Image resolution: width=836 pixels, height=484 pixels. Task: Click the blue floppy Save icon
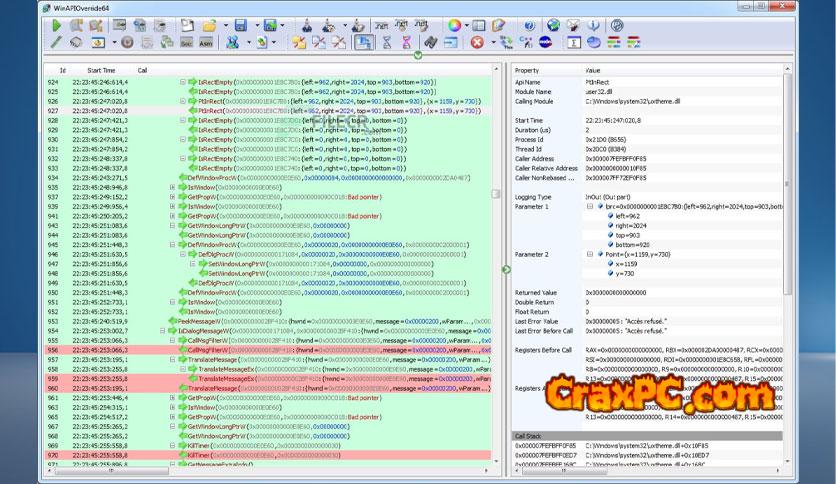coord(240,24)
